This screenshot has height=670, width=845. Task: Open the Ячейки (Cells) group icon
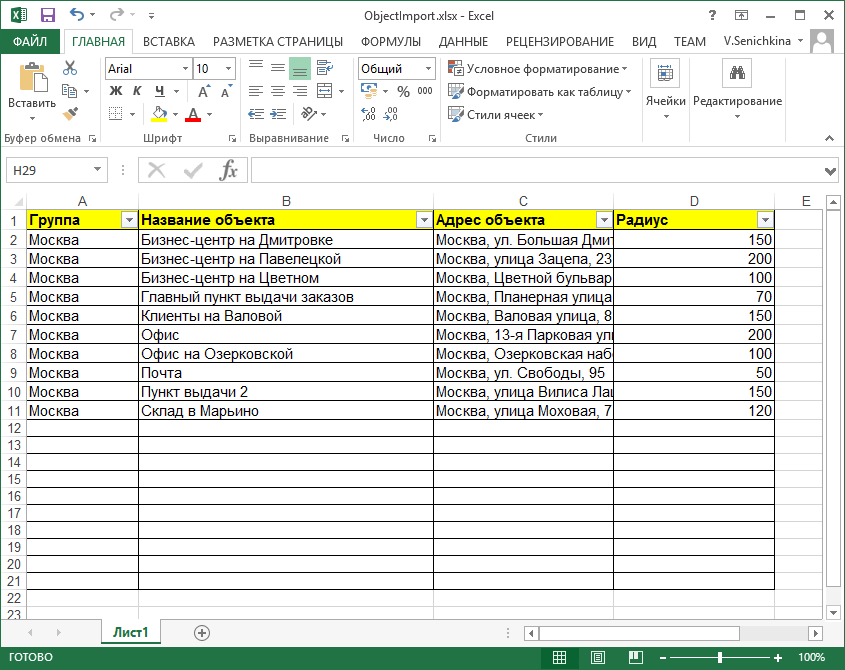pyautogui.click(x=665, y=73)
